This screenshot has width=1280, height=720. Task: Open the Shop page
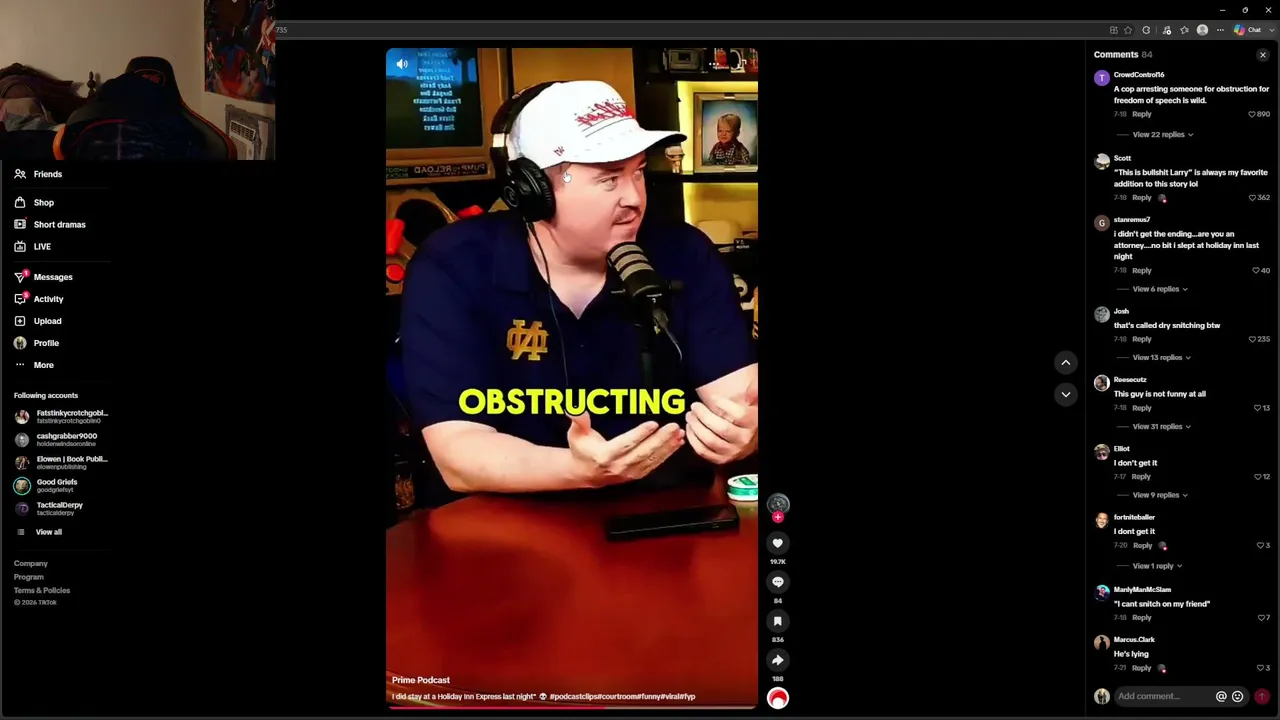tap(44, 203)
